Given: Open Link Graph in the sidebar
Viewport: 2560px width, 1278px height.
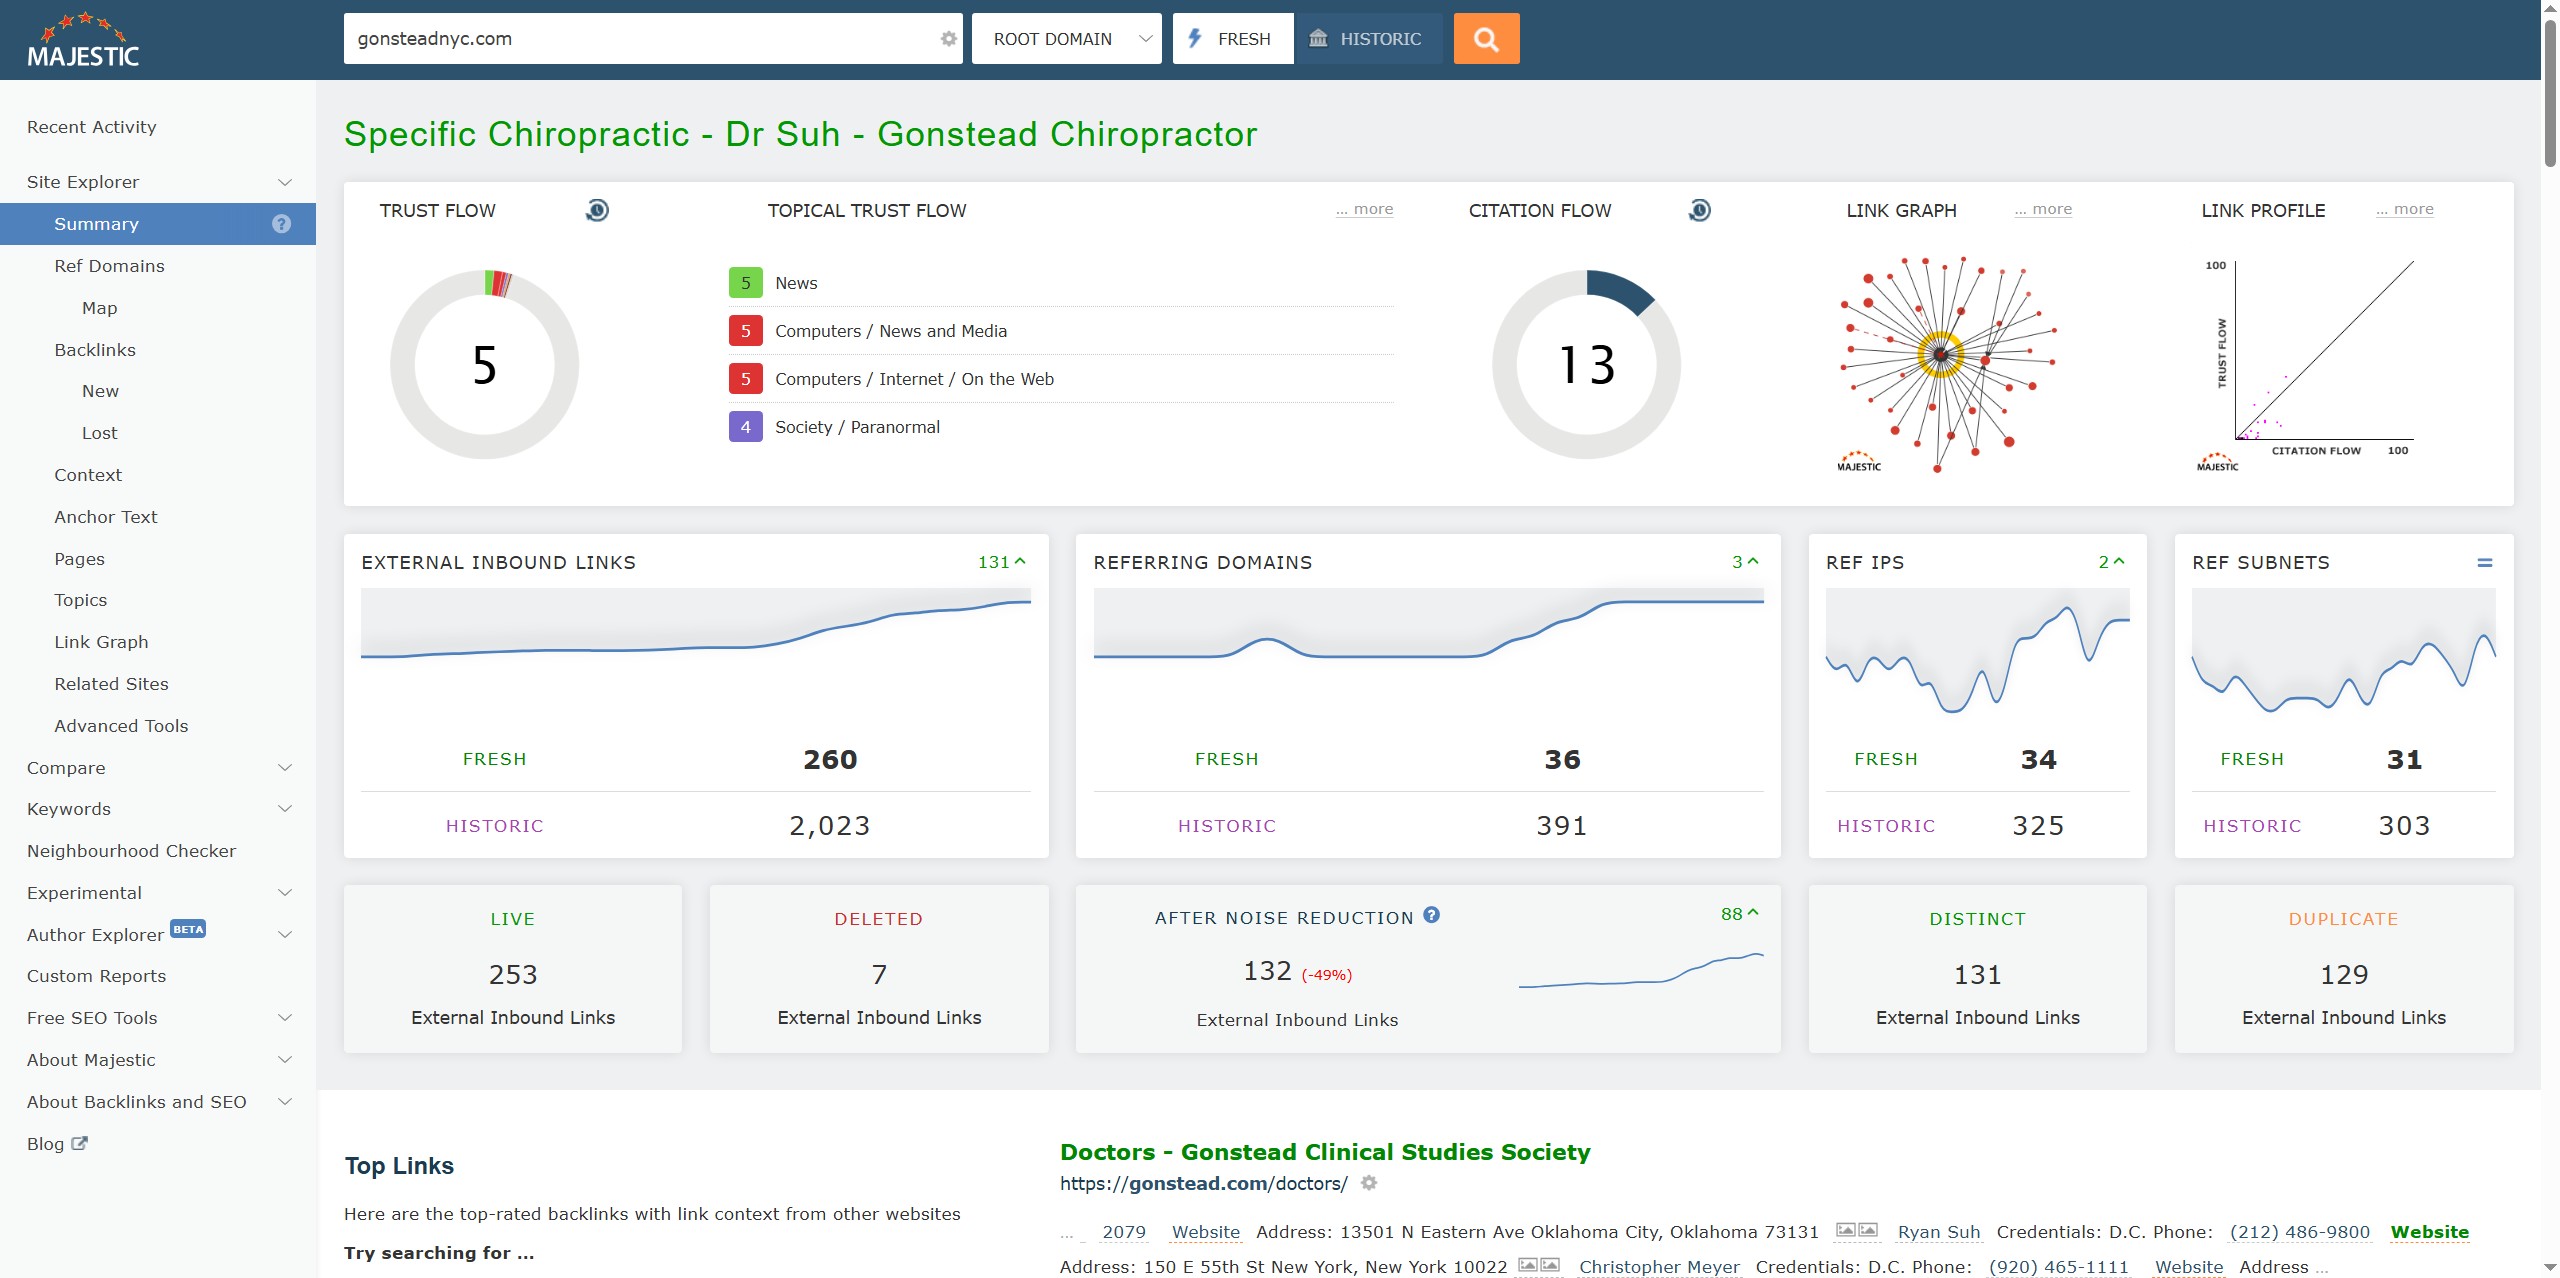Looking at the screenshot, I should [x=101, y=642].
